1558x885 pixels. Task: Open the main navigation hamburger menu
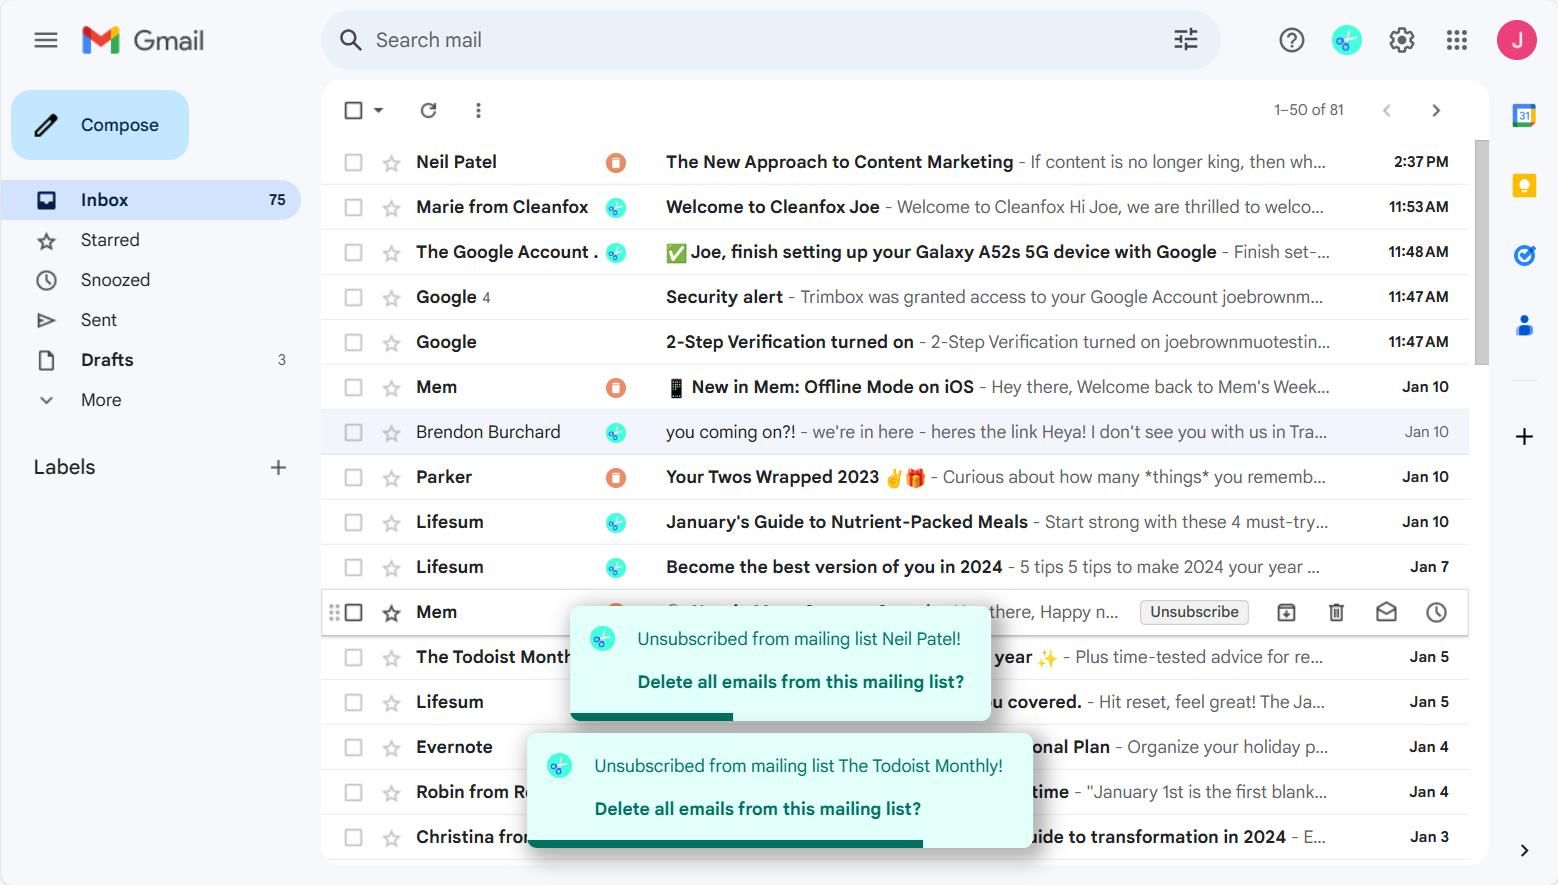click(45, 40)
